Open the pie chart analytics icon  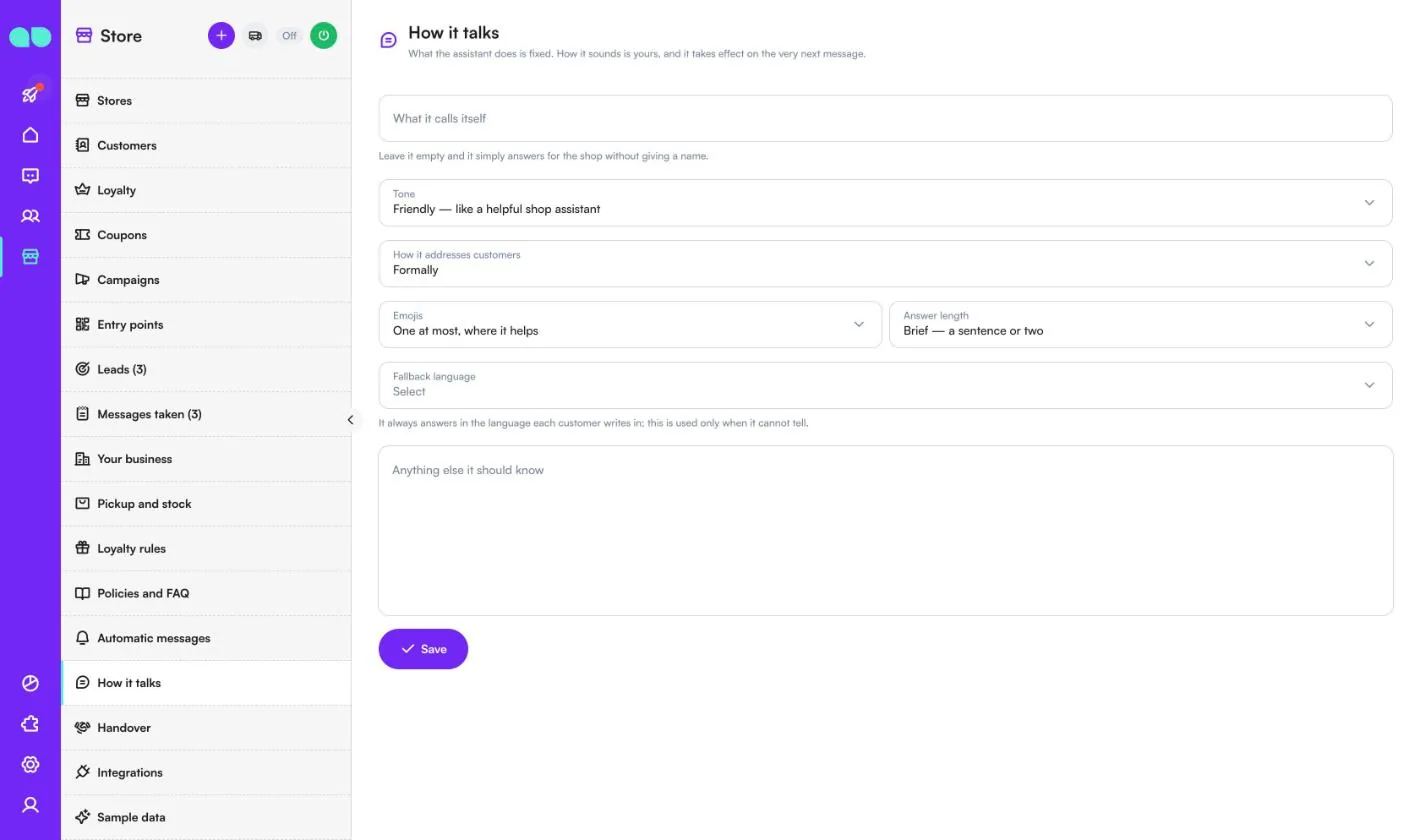coord(30,684)
